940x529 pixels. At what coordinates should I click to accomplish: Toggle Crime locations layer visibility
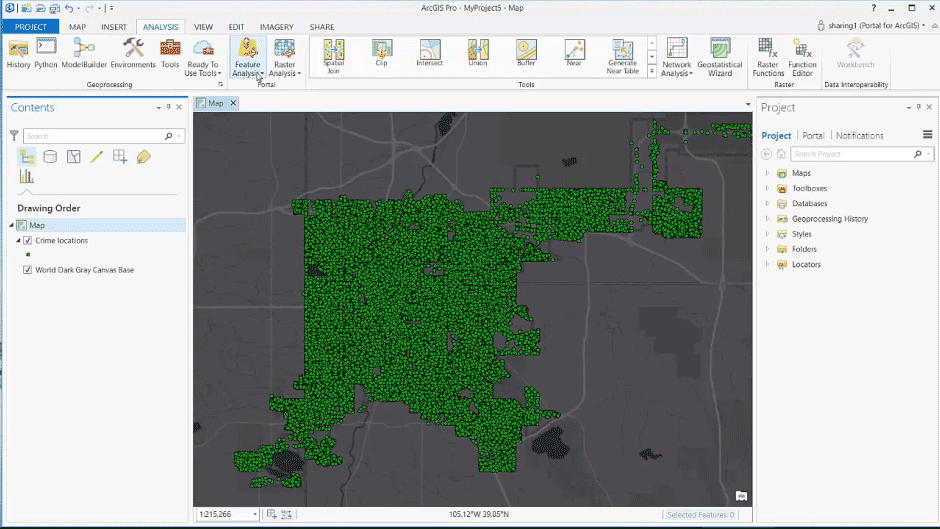(28, 241)
